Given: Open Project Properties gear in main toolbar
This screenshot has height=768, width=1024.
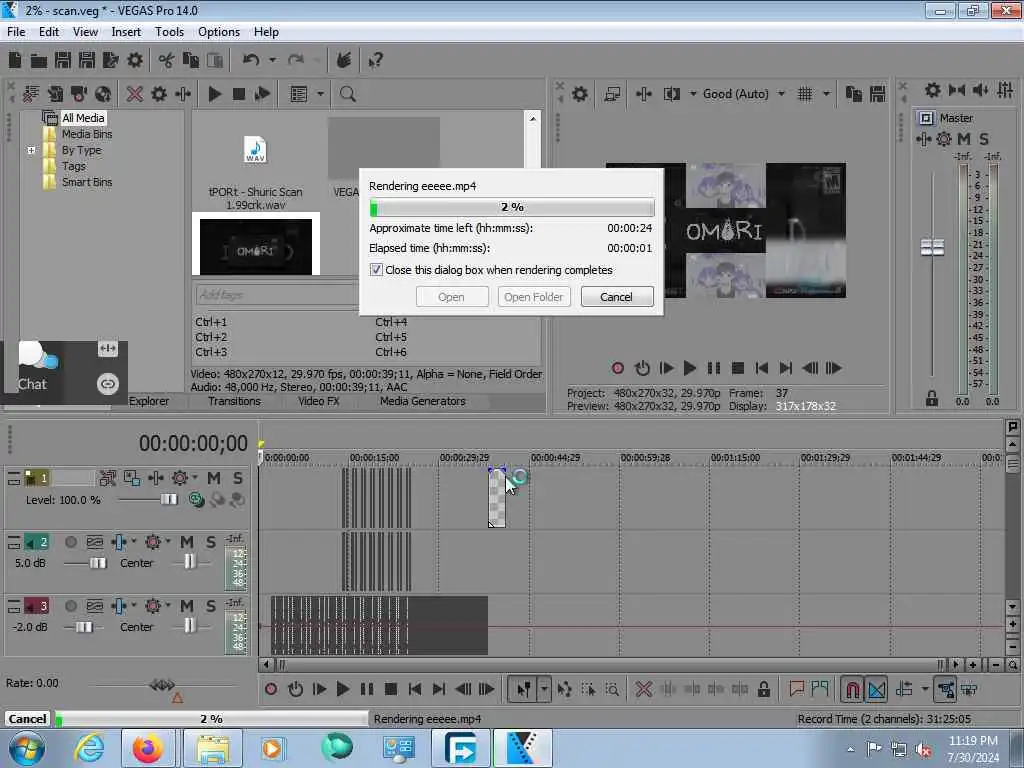Looking at the screenshot, I should 135,61.
